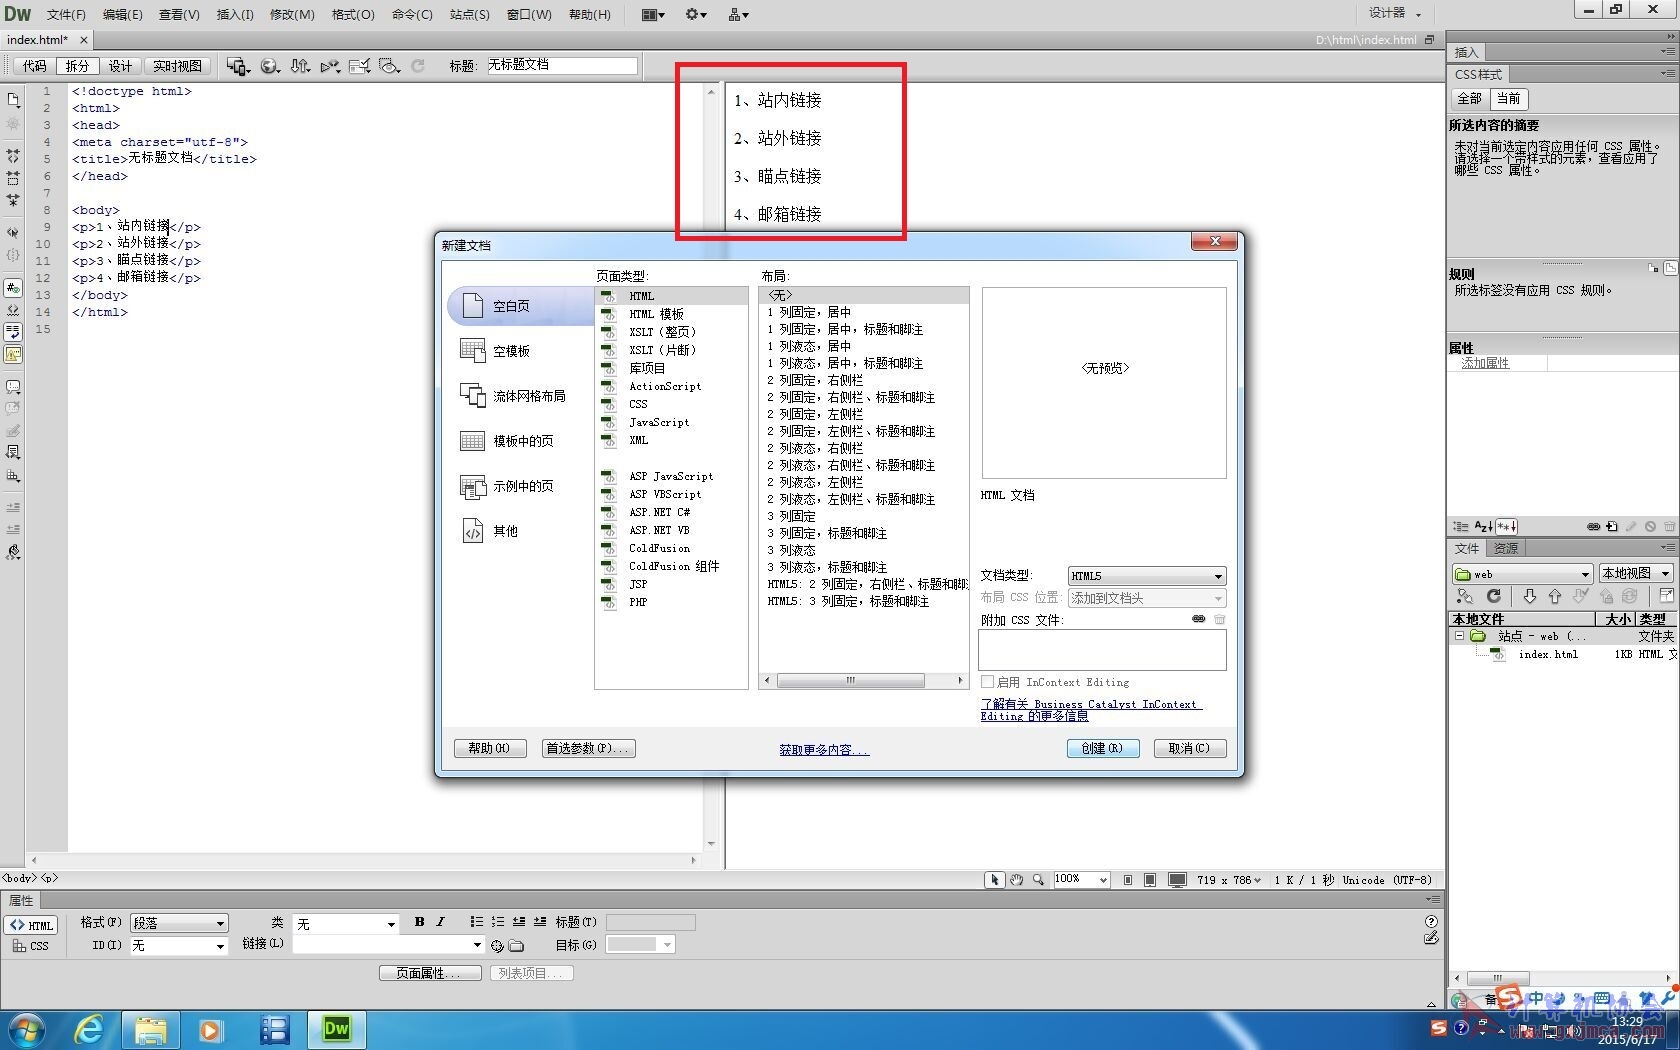
Task: Click the unordered list icon in Properties
Action: tap(476, 922)
